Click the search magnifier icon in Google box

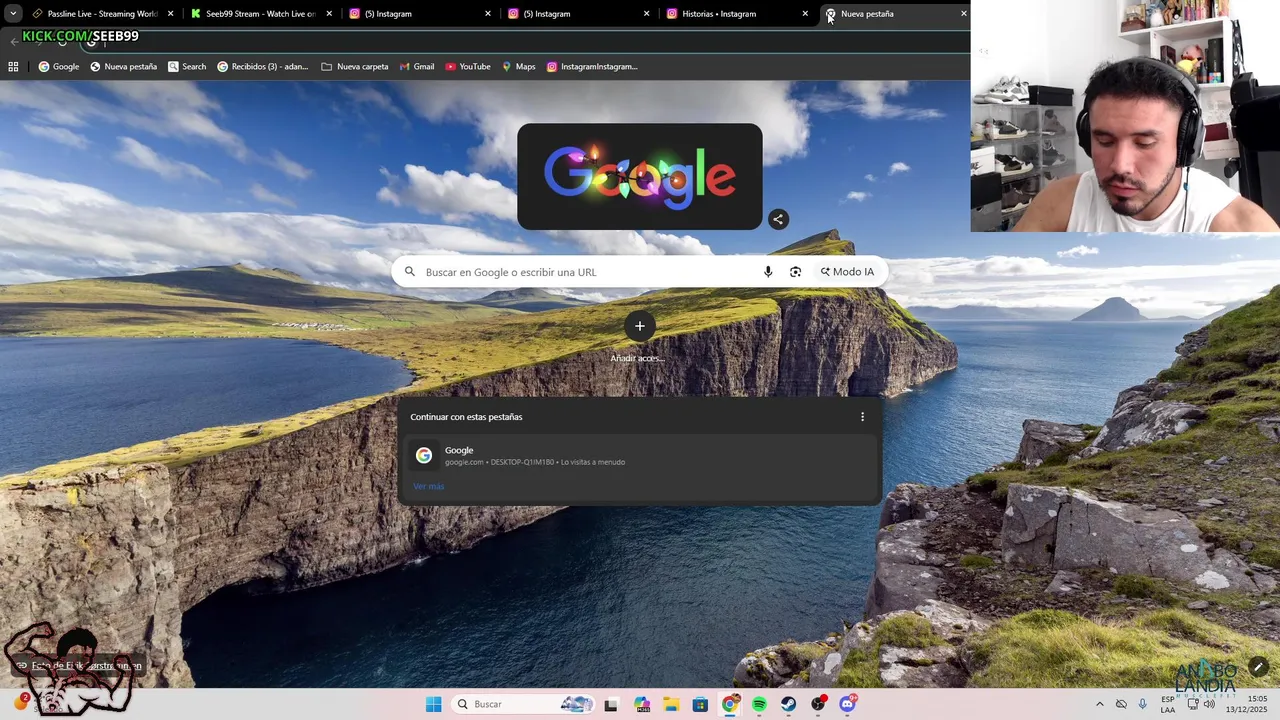coord(409,272)
